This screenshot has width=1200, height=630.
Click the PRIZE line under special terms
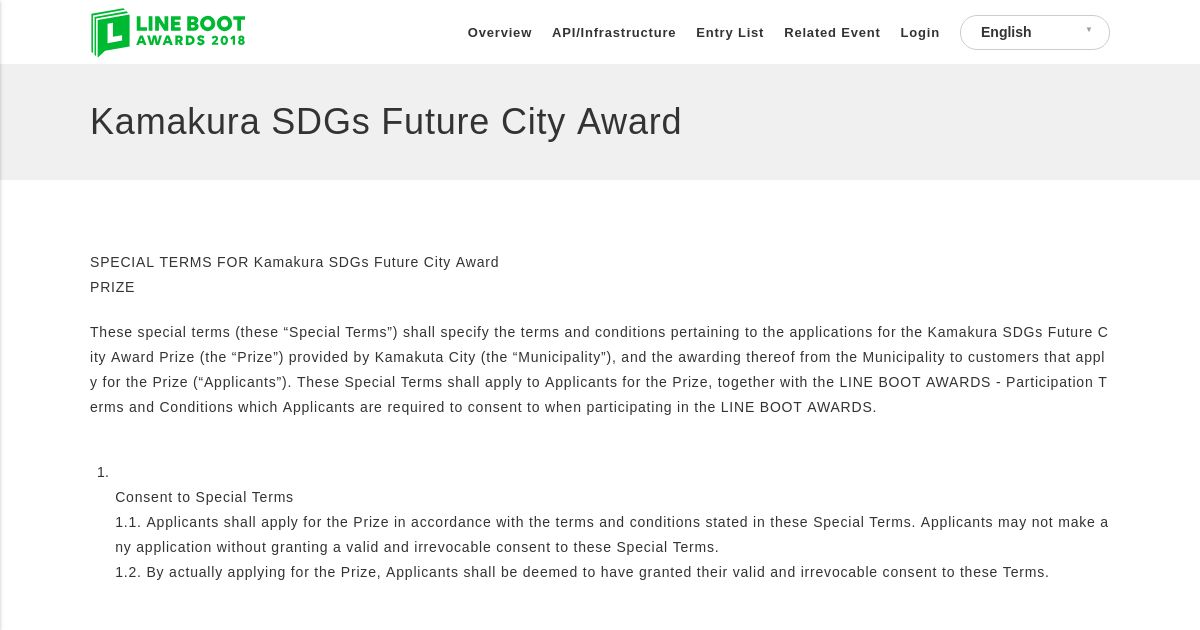[x=112, y=287]
